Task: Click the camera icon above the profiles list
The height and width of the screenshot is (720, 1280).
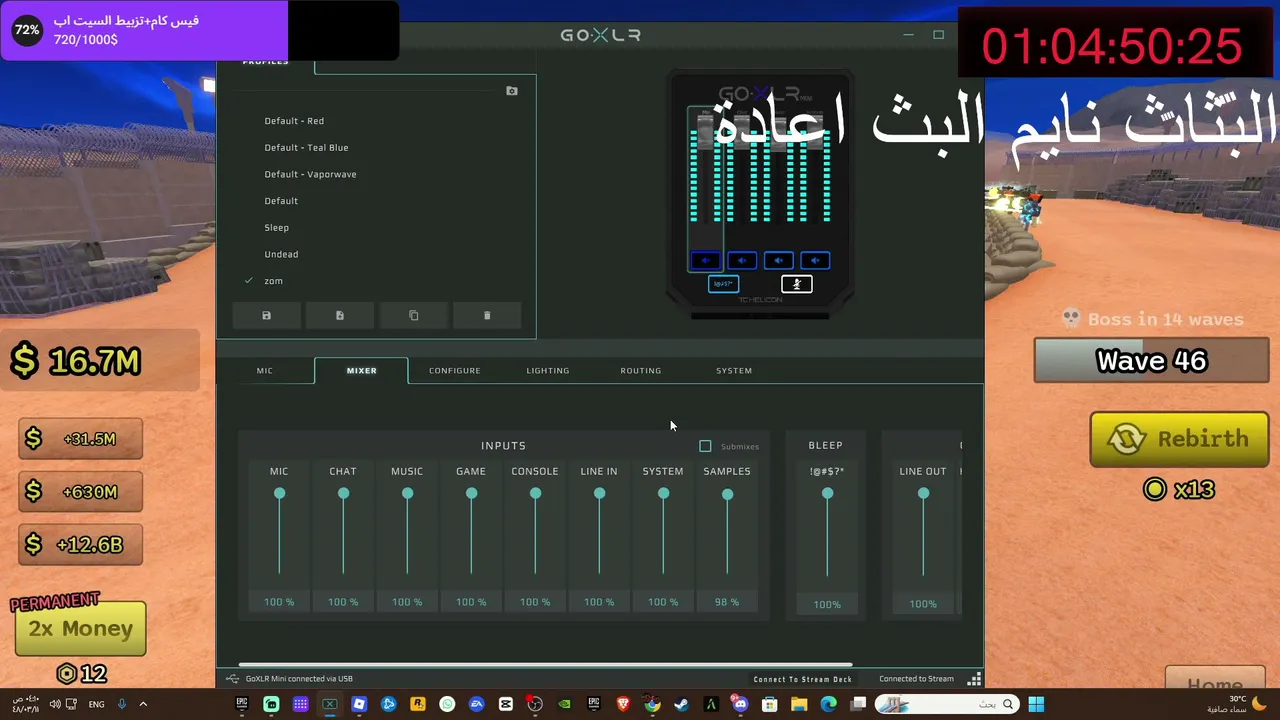Action: tap(512, 91)
